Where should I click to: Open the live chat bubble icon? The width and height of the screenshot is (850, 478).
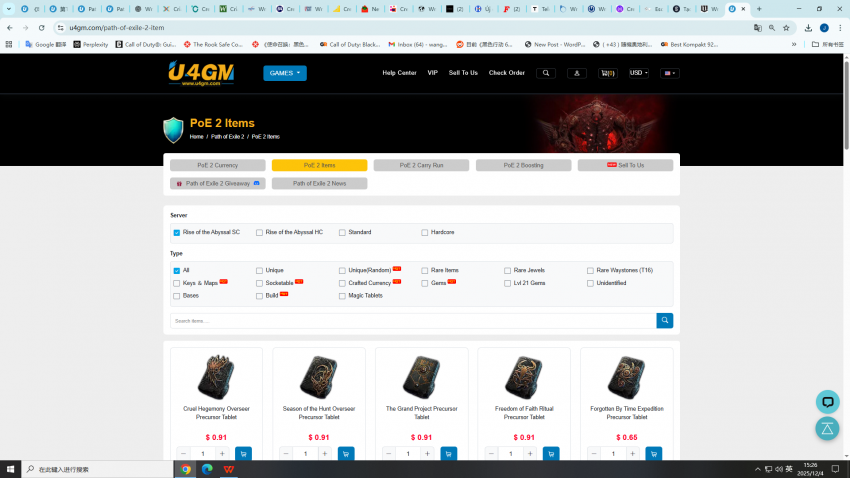tap(827, 402)
